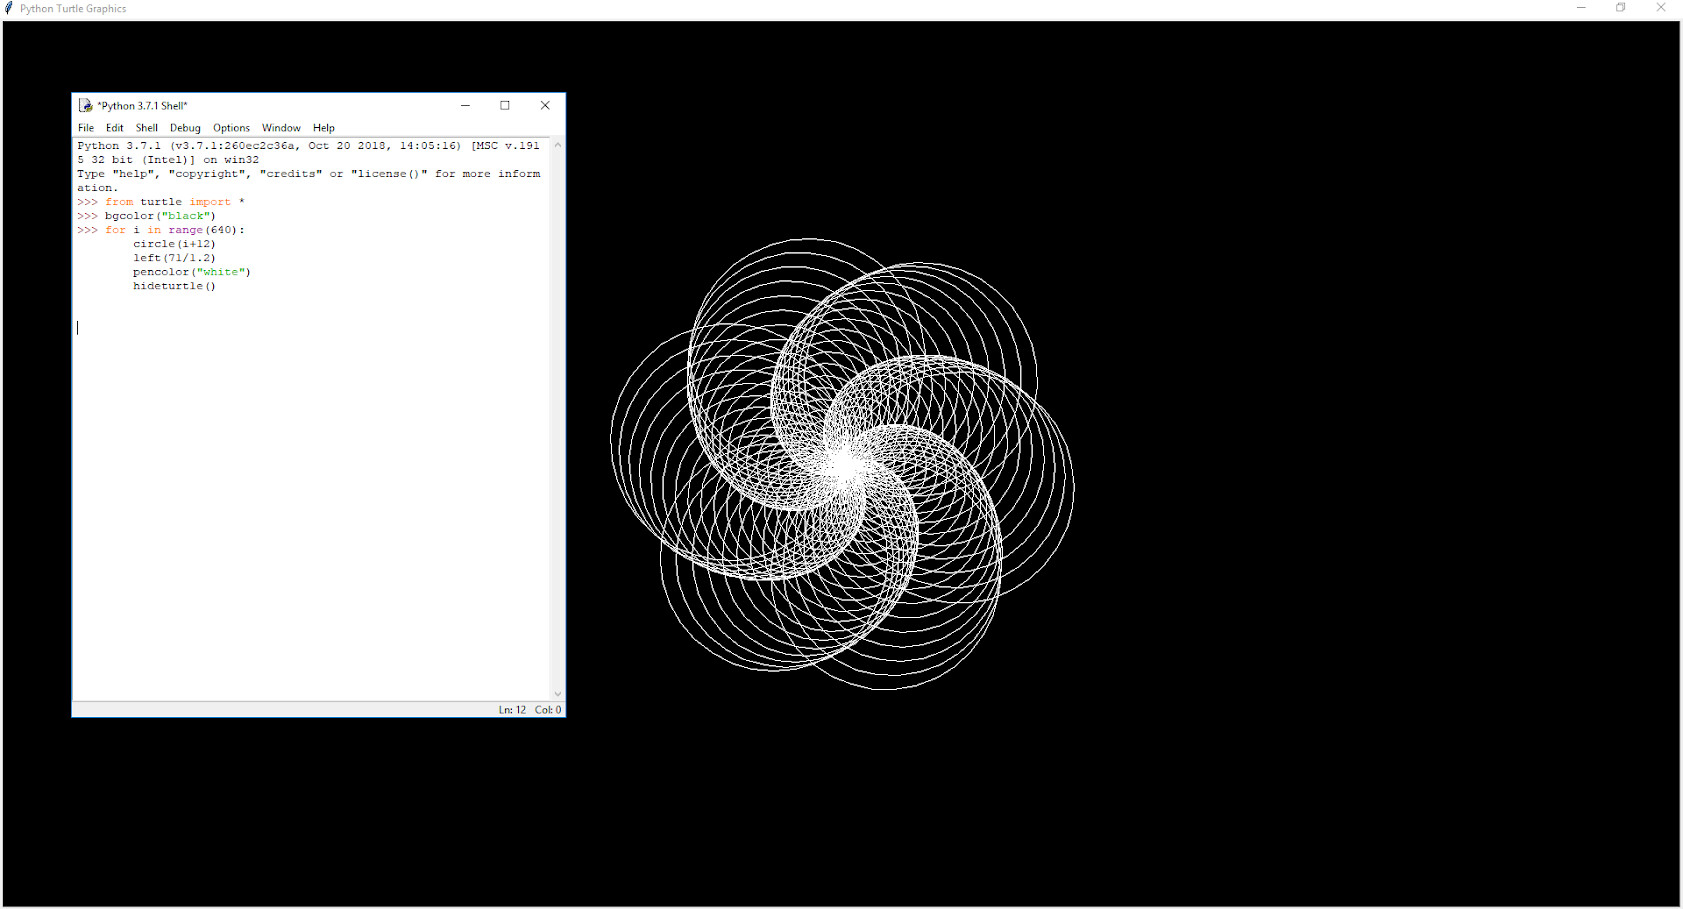1683x909 pixels.
Task: Open the Debug menu
Action: 184,127
